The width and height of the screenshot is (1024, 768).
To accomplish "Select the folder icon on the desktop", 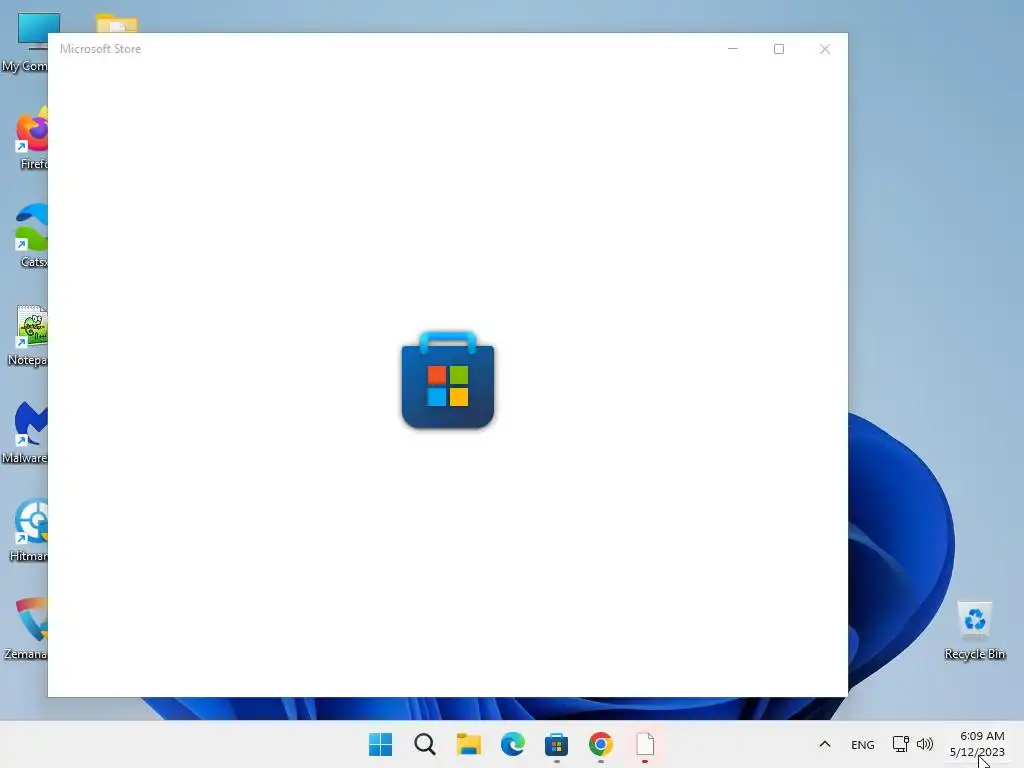I will (x=116, y=23).
